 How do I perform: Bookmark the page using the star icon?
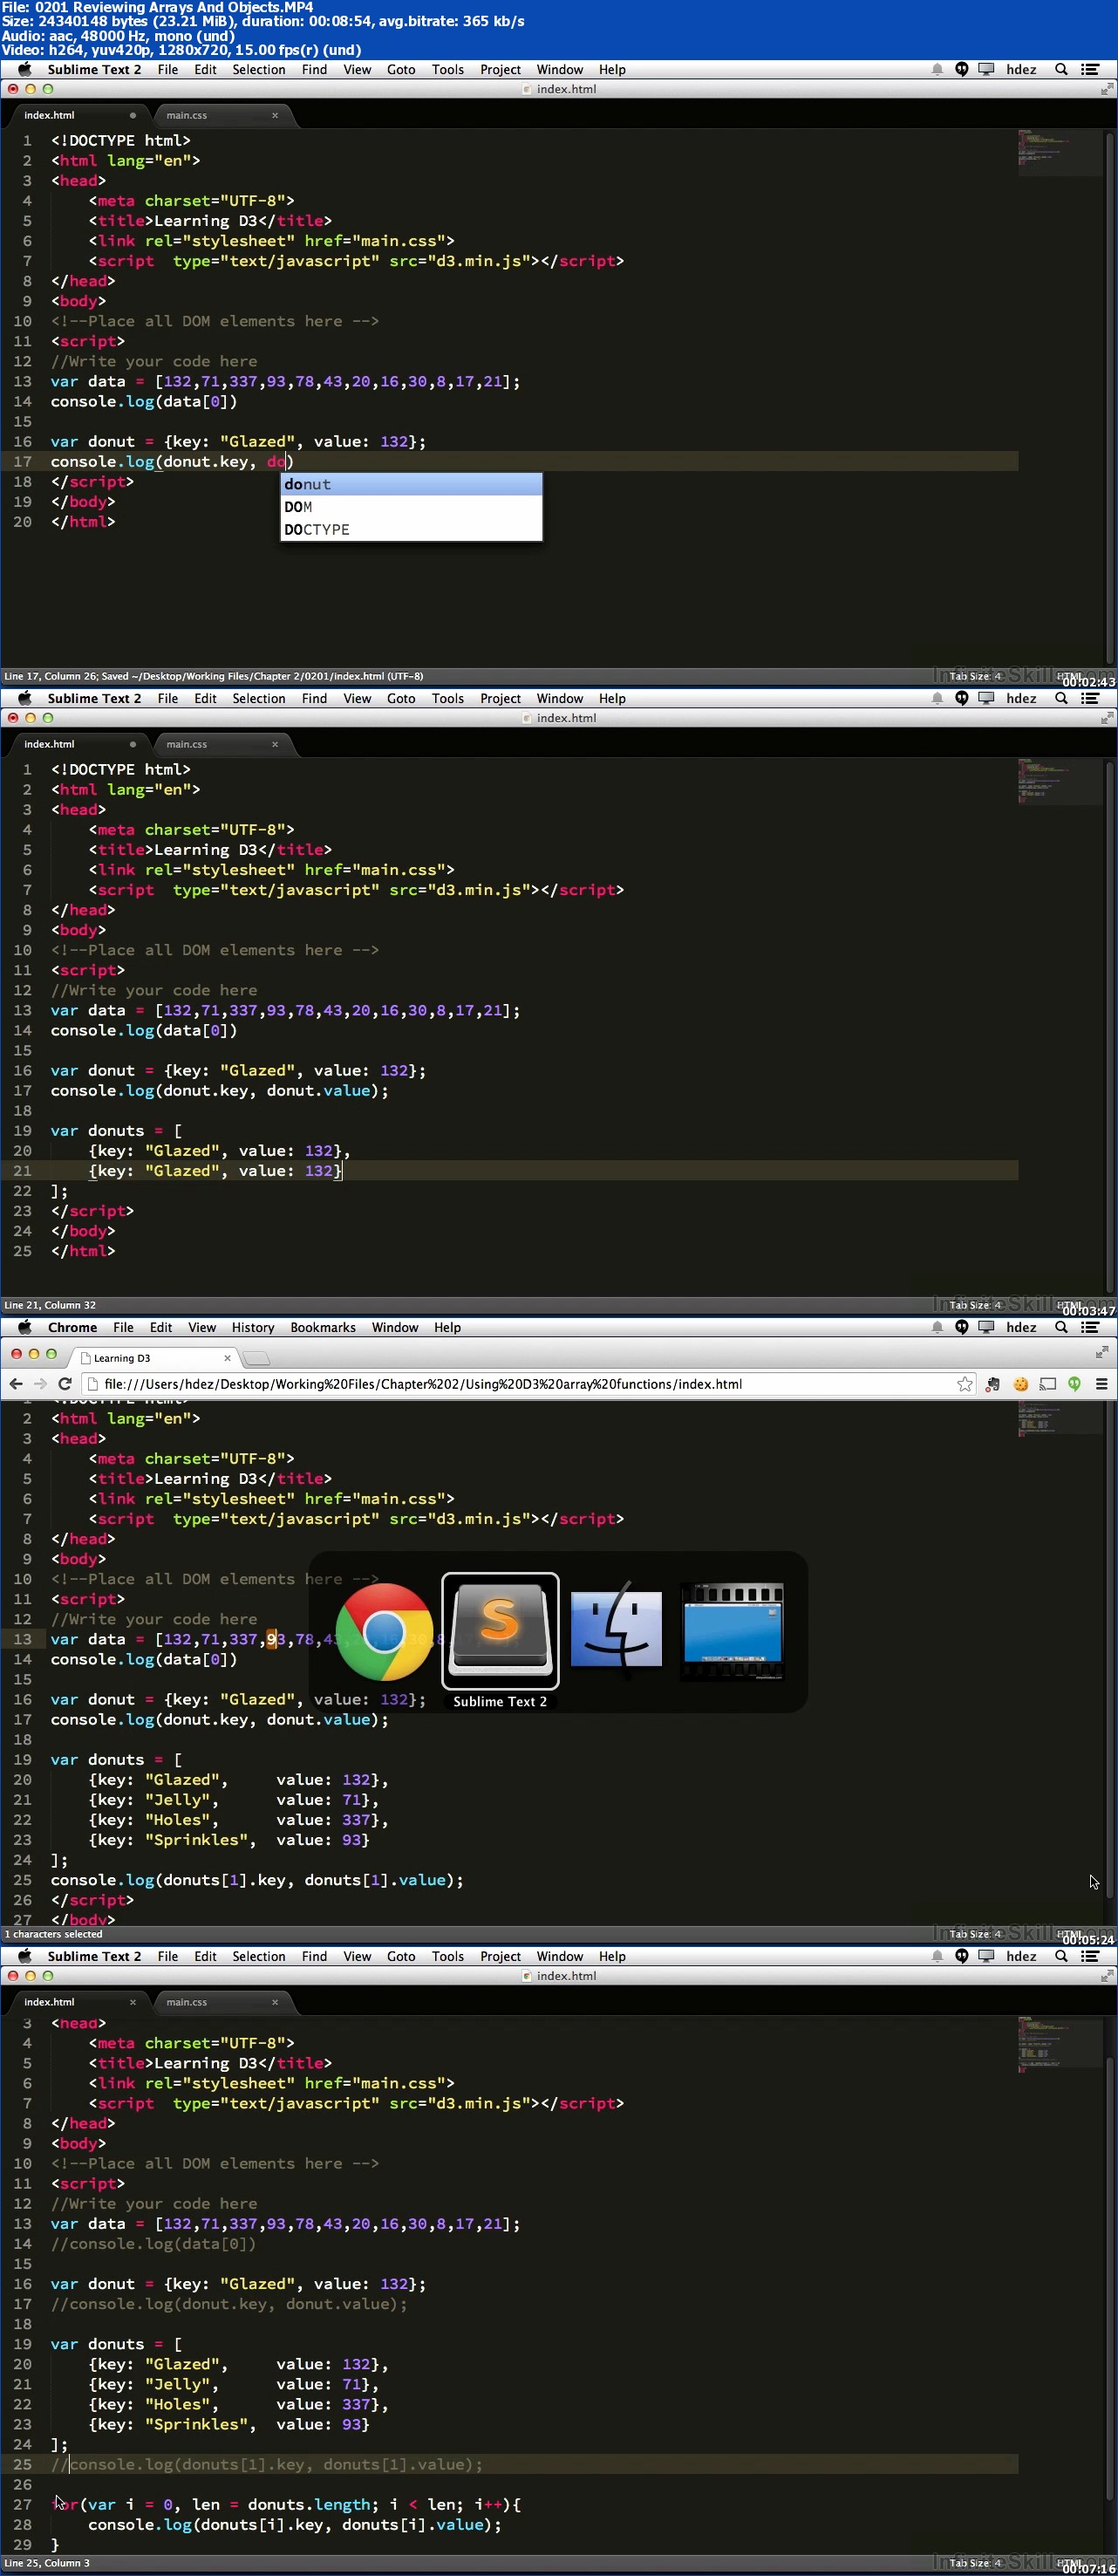964,1384
